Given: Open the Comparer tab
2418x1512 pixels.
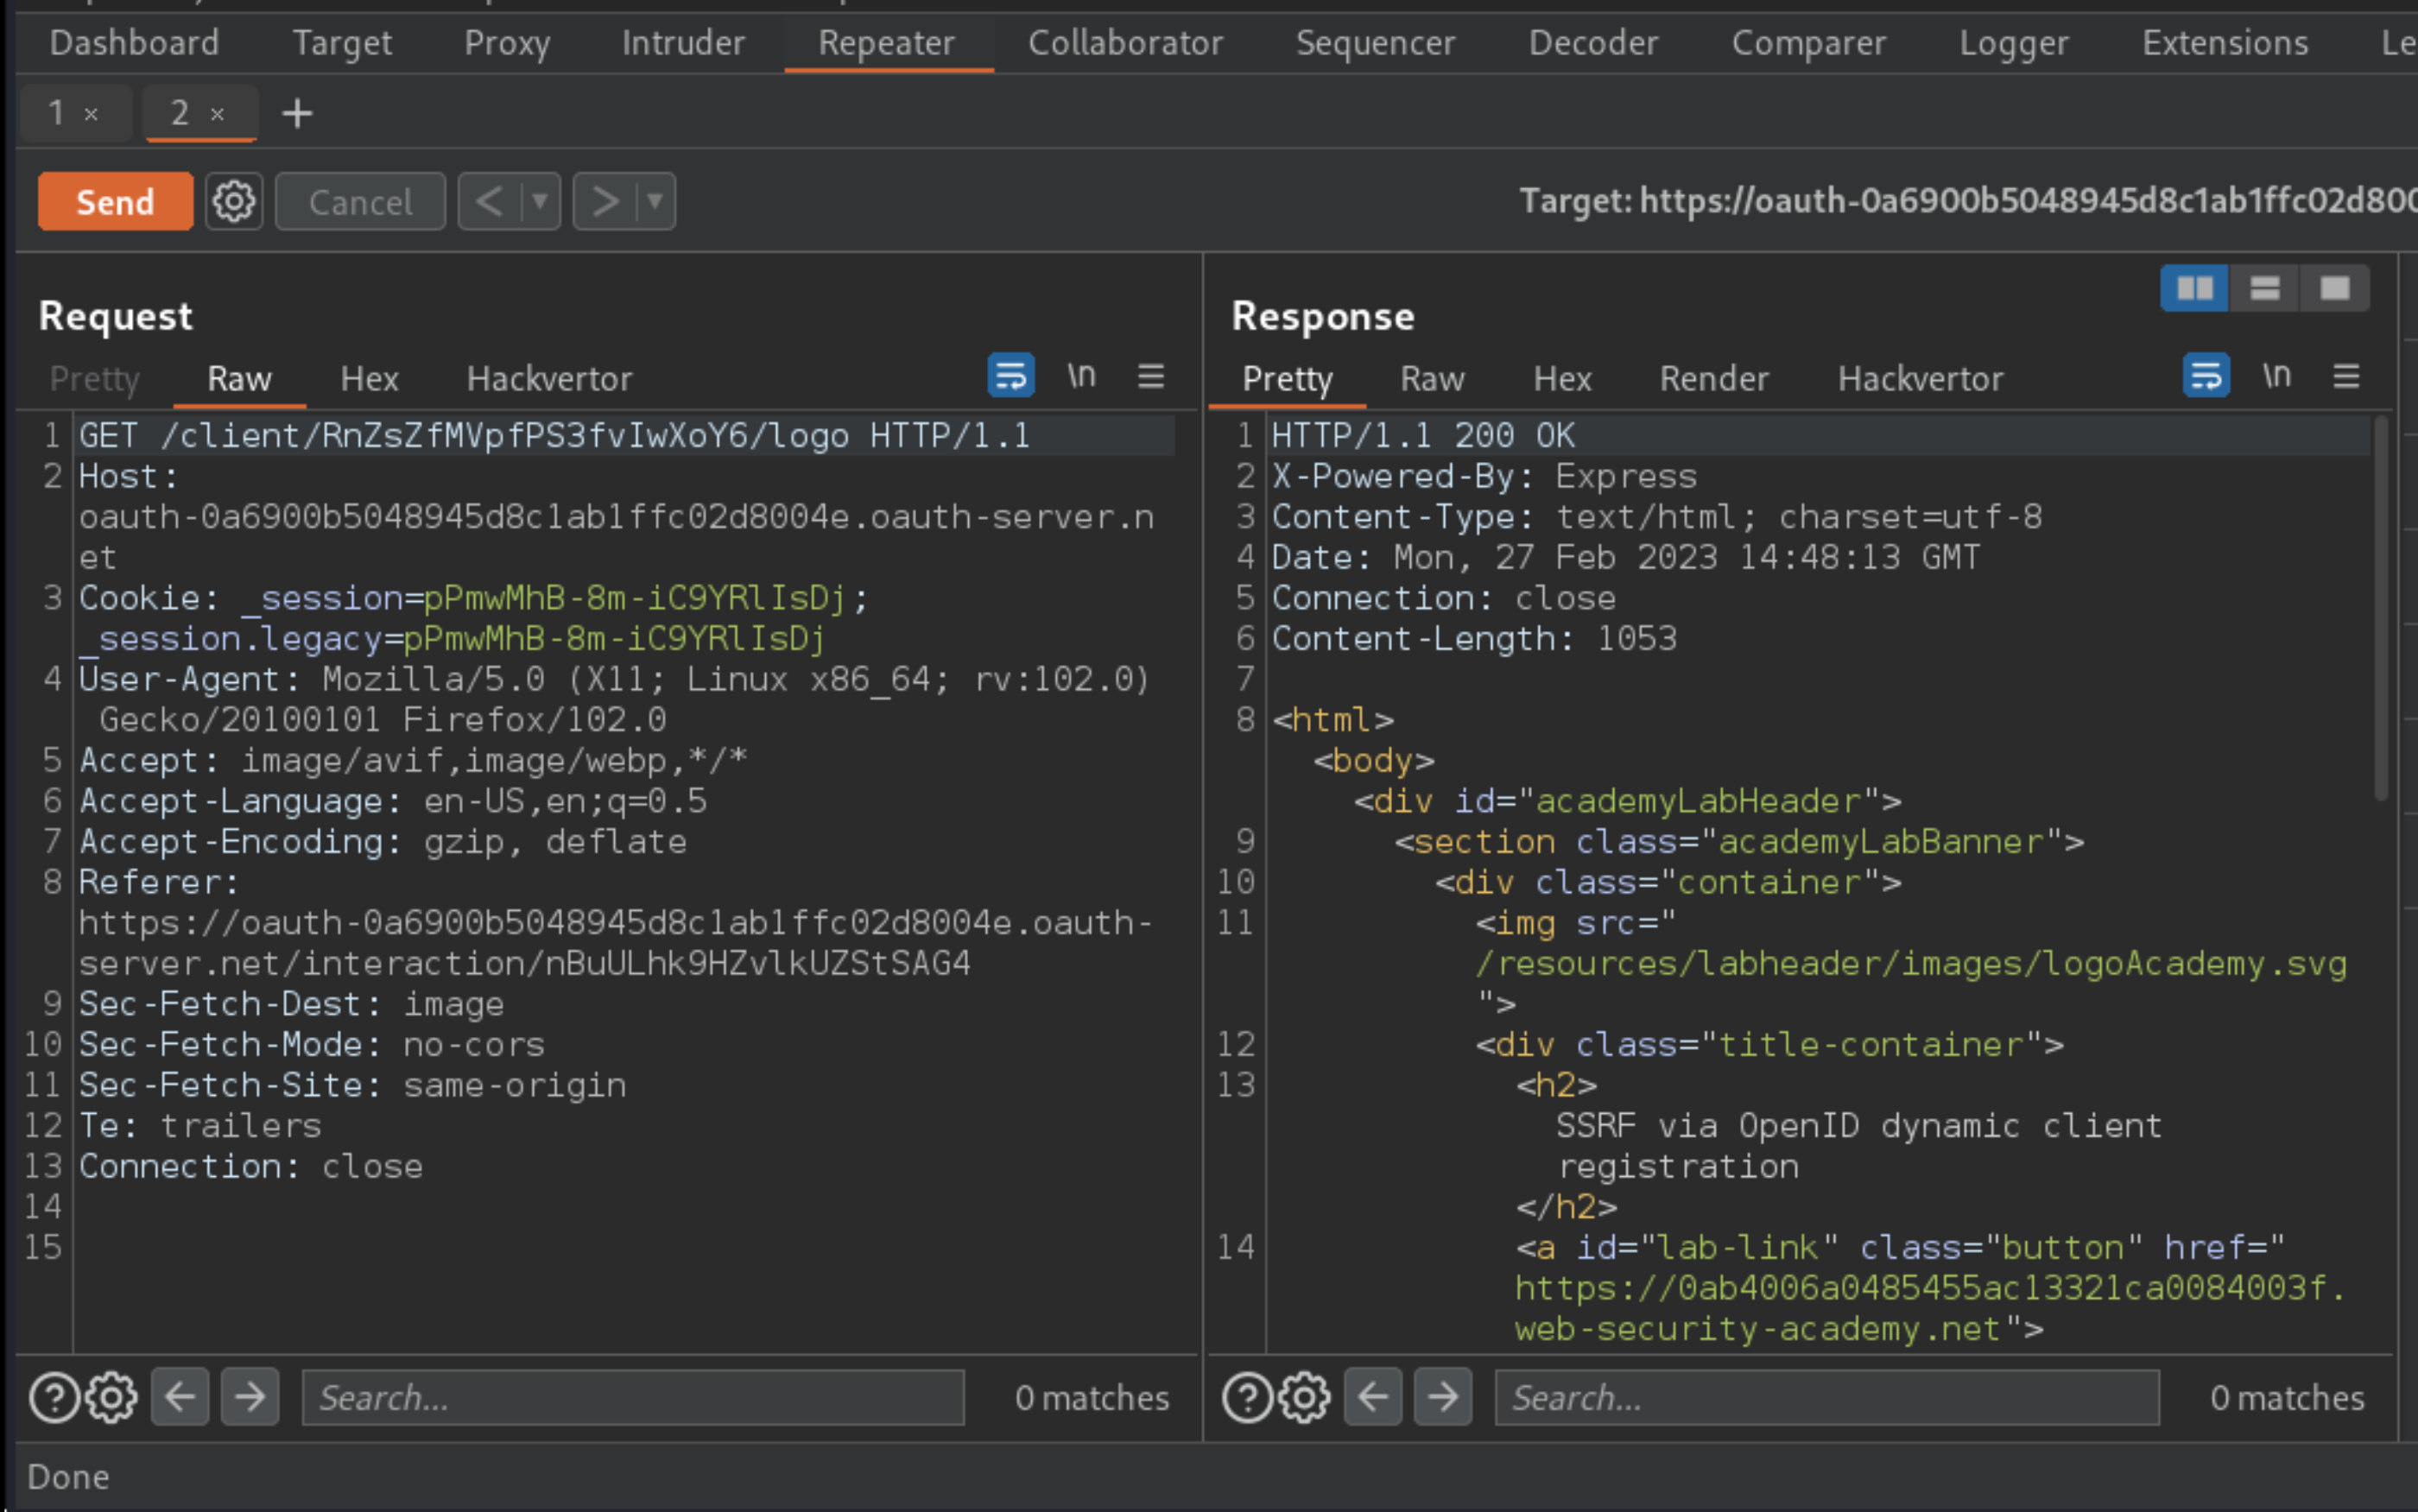Looking at the screenshot, I should 1808,43.
